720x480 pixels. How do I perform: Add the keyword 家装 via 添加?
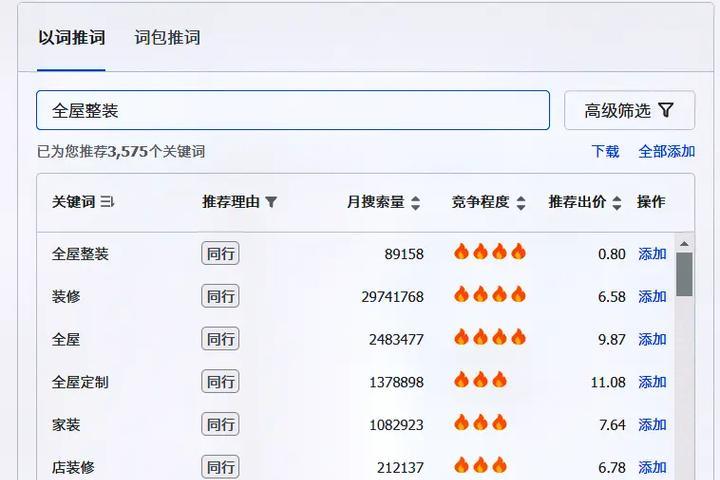(652, 424)
